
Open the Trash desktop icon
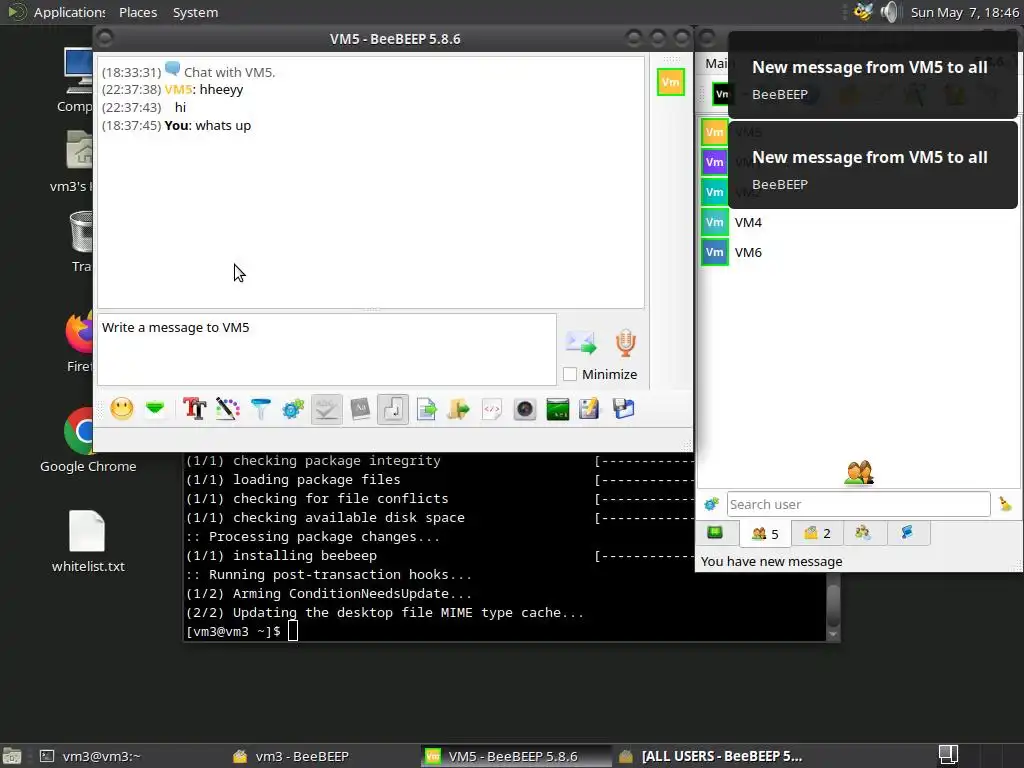(81, 242)
